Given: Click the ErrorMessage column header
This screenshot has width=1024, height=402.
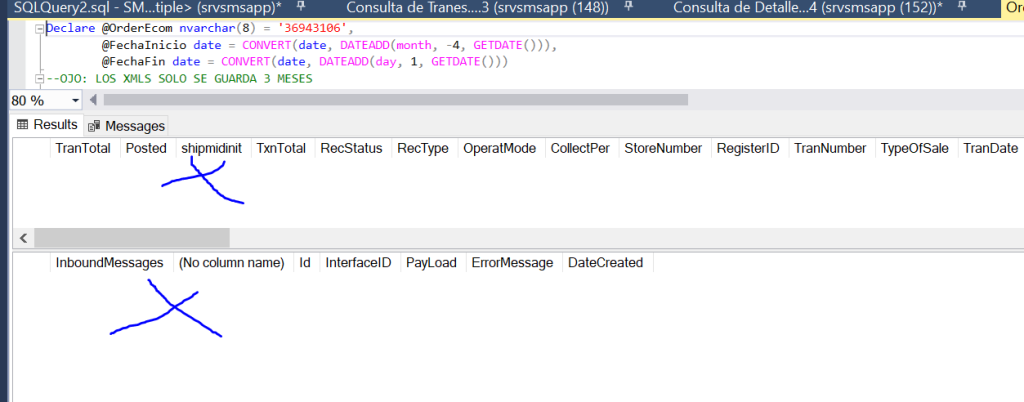Looking at the screenshot, I should tap(513, 262).
